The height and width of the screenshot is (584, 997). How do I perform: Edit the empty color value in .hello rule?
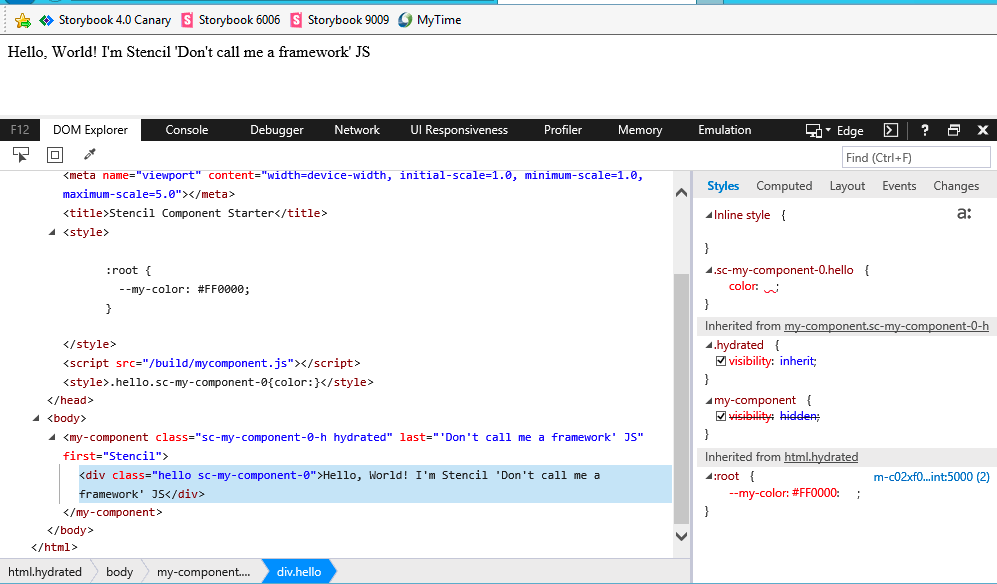770,288
